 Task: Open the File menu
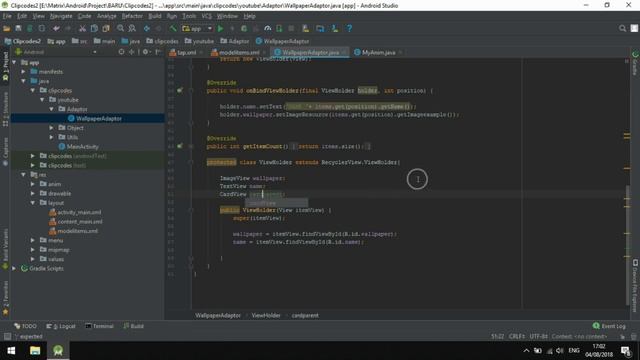(7, 16)
